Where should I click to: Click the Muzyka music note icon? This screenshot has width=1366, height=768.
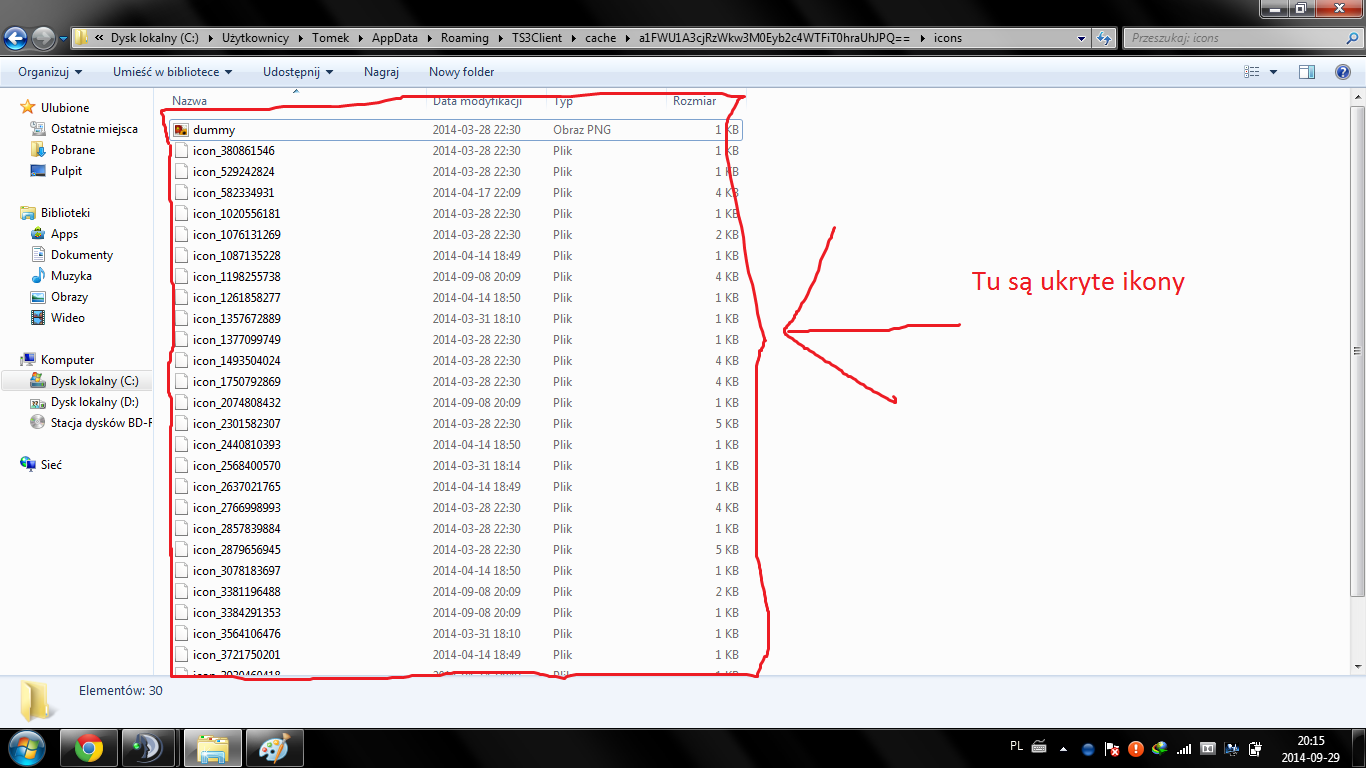click(38, 276)
